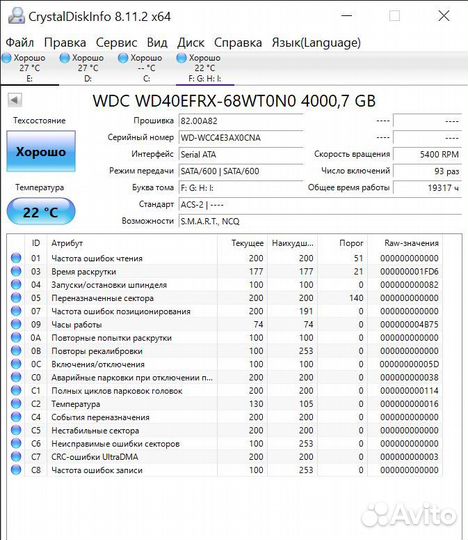This screenshot has height=540, width=468.
Task: Click the power-on count field 93 раз
Action: pos(427,171)
